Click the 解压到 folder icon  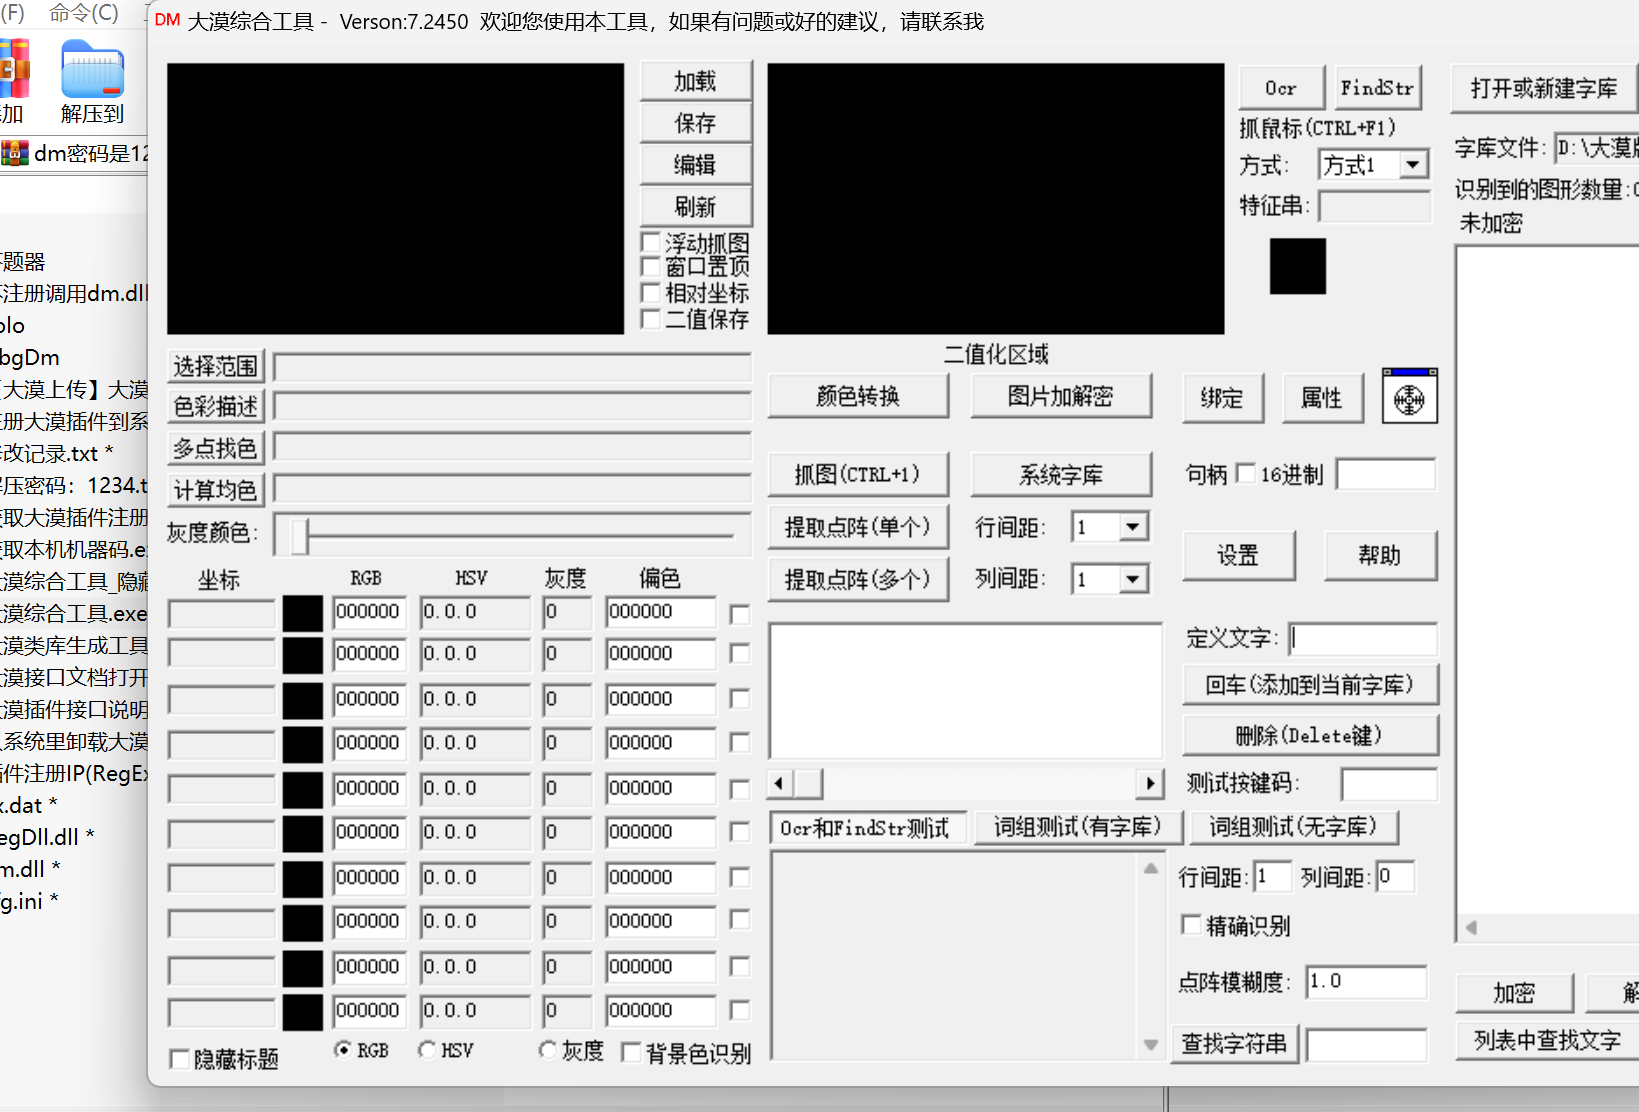pos(92,69)
